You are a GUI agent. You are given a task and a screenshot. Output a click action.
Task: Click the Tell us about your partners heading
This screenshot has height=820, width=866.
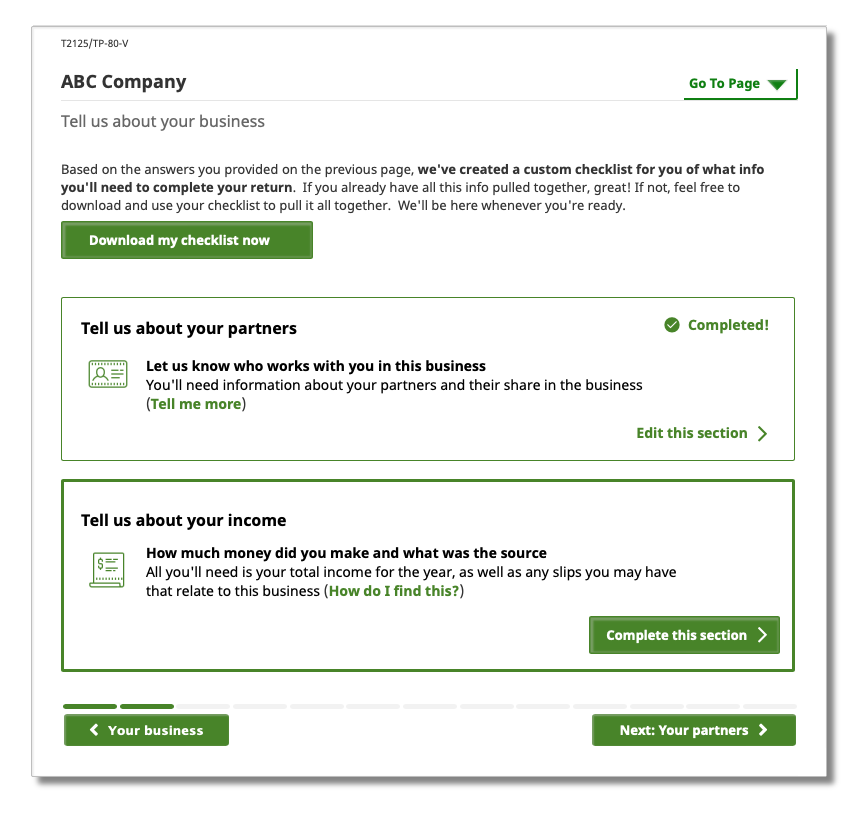pos(189,328)
